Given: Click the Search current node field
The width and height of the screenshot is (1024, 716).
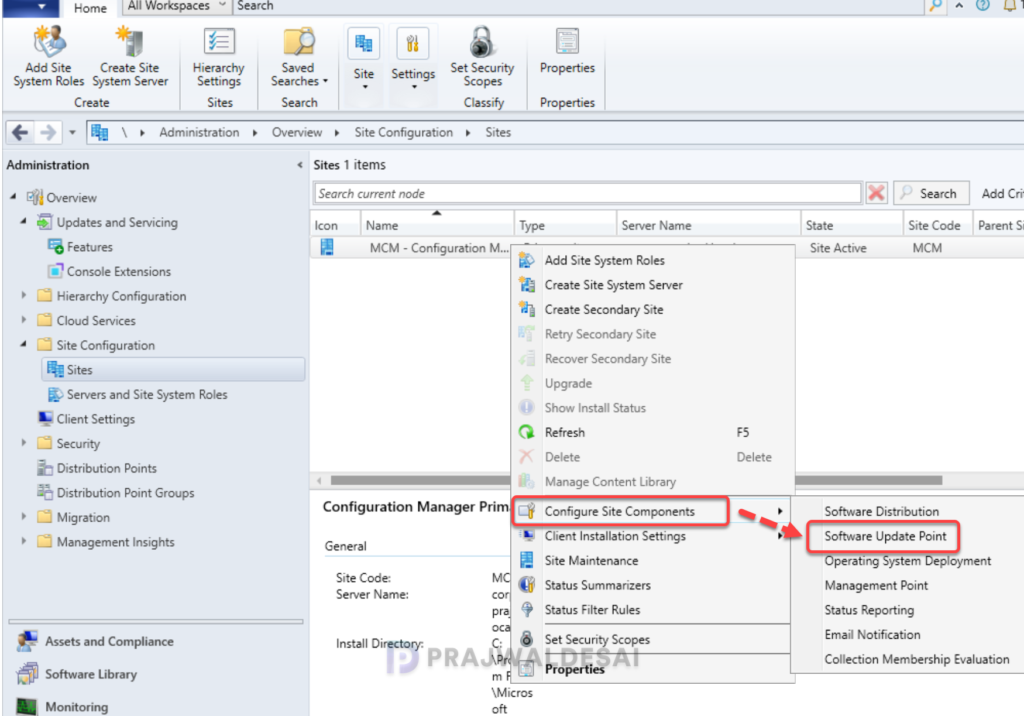Looking at the screenshot, I should [x=588, y=193].
